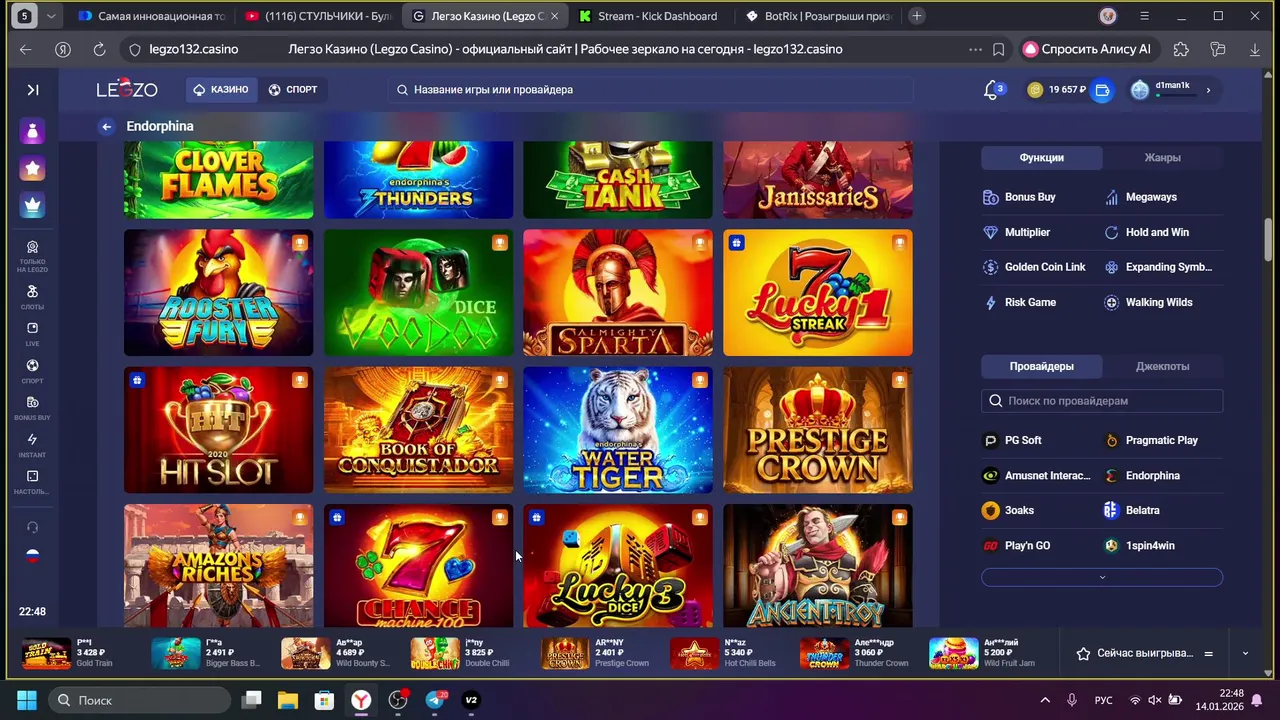Open the d1man1k profile avatar
The width and height of the screenshot is (1280, 720).
pyautogui.click(x=1140, y=90)
